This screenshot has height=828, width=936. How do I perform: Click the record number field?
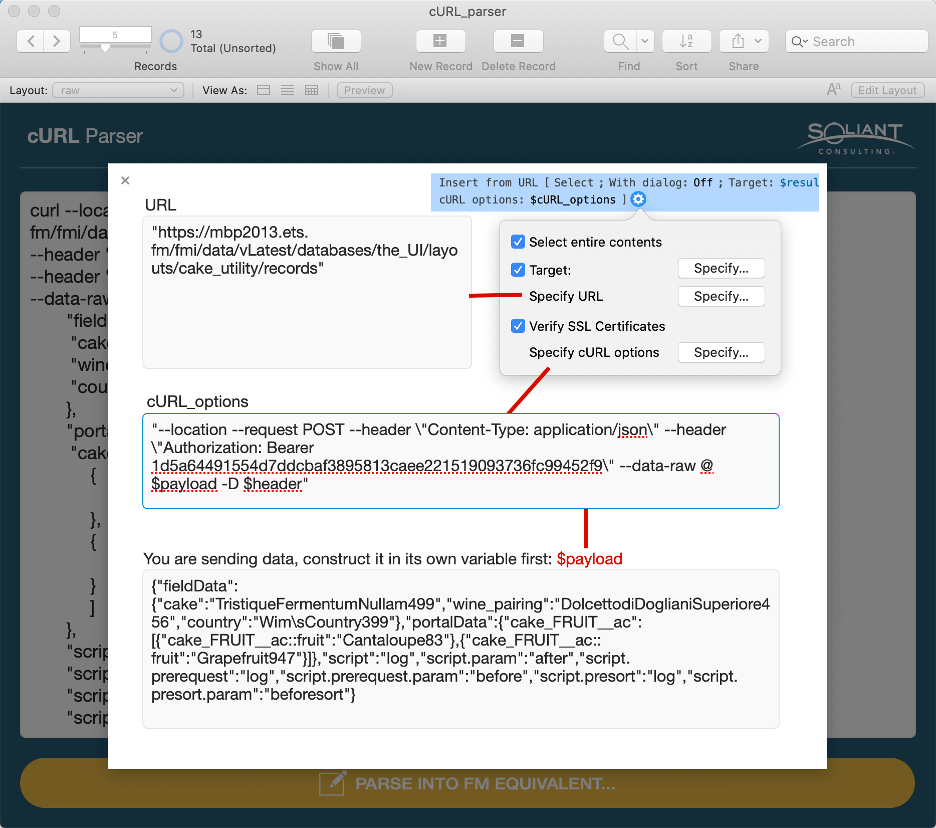coord(115,35)
